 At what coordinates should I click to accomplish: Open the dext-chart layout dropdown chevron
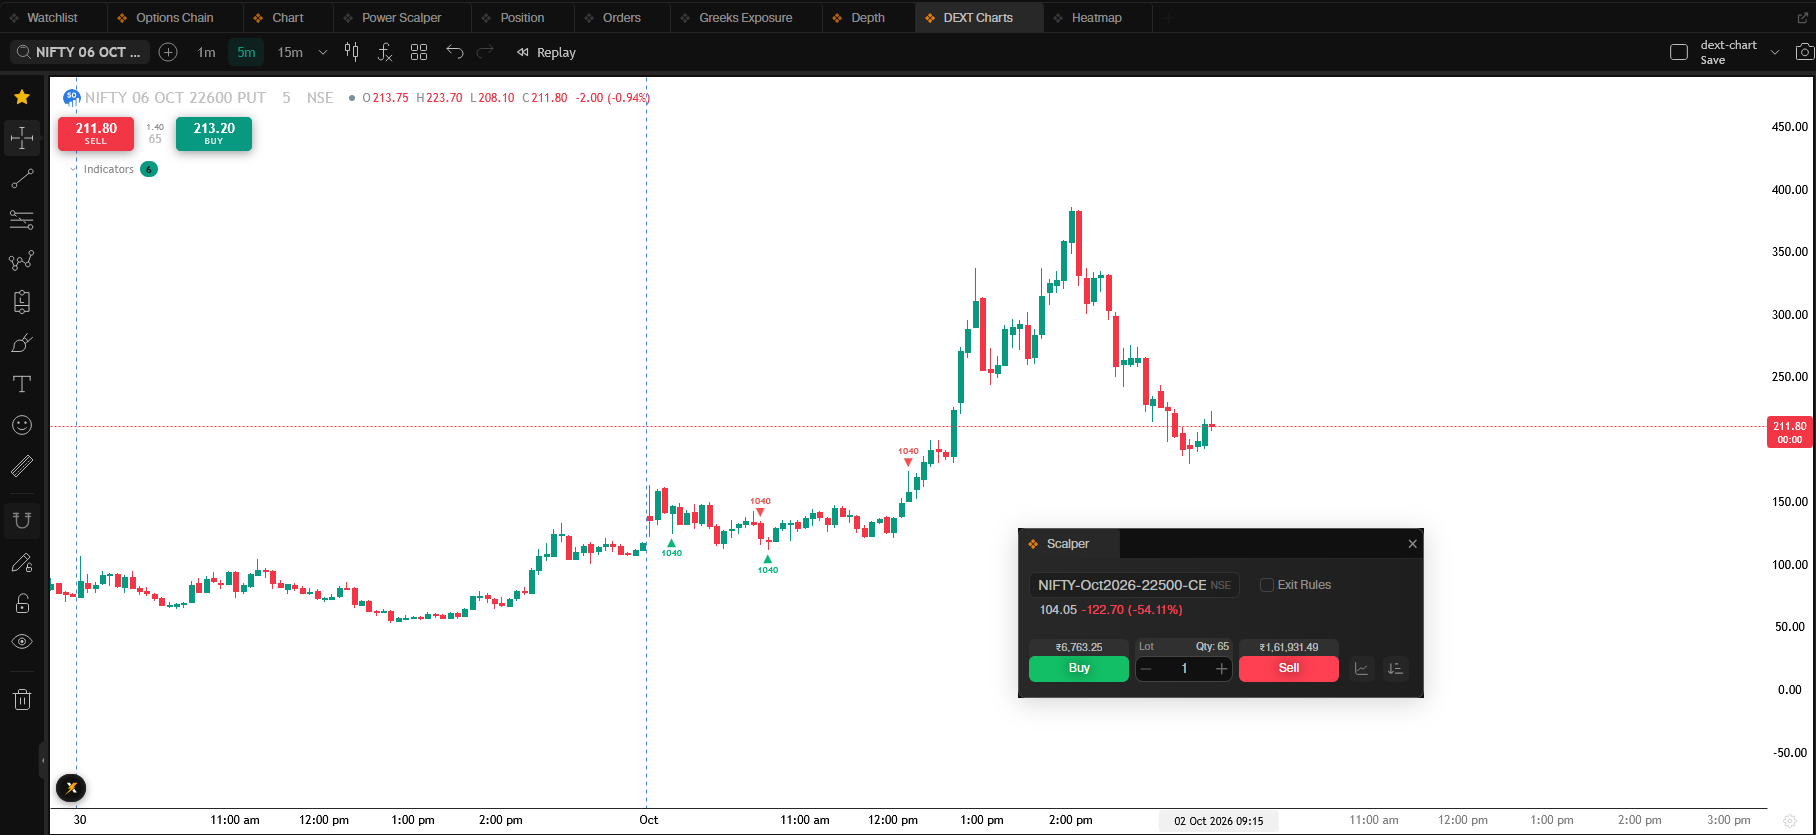click(1775, 52)
